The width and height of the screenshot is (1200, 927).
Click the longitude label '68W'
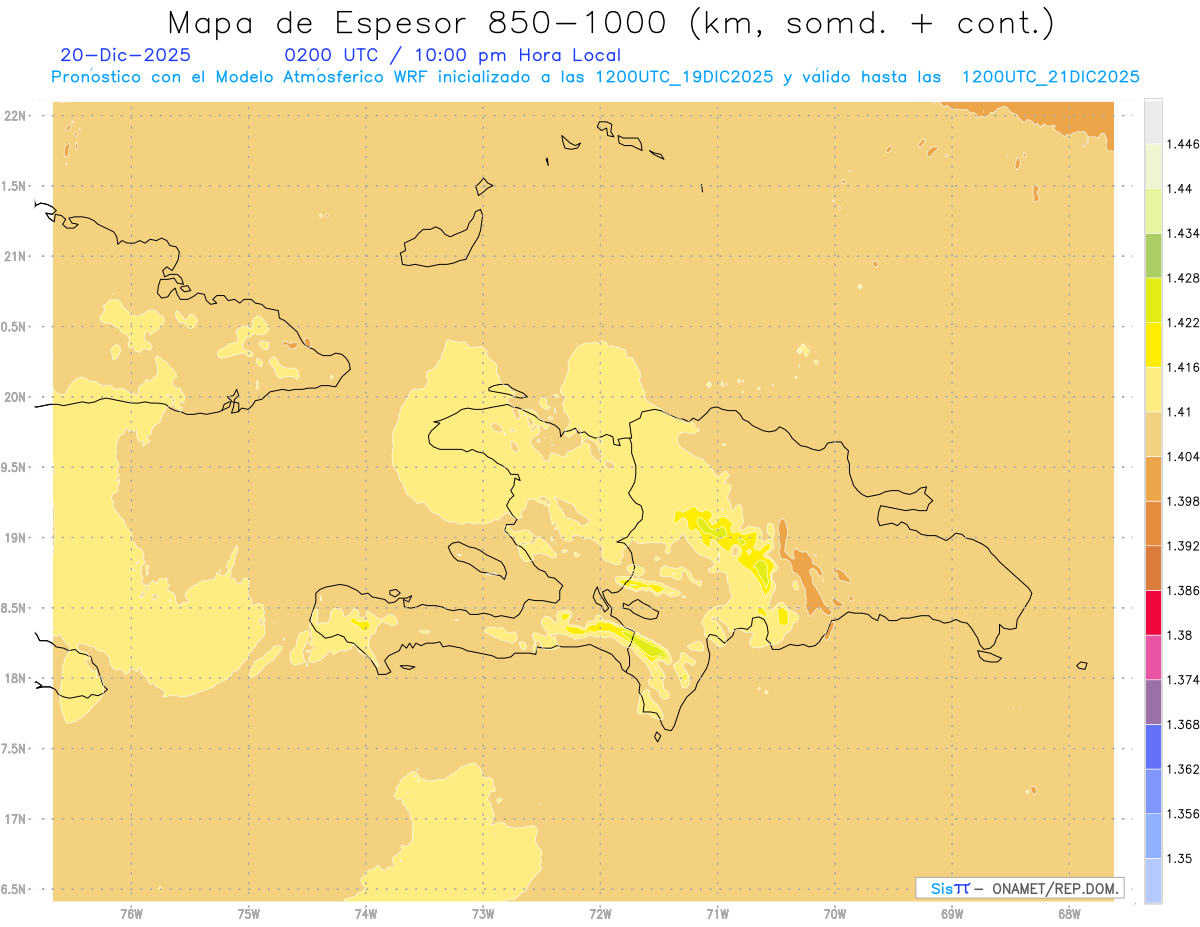[1069, 914]
